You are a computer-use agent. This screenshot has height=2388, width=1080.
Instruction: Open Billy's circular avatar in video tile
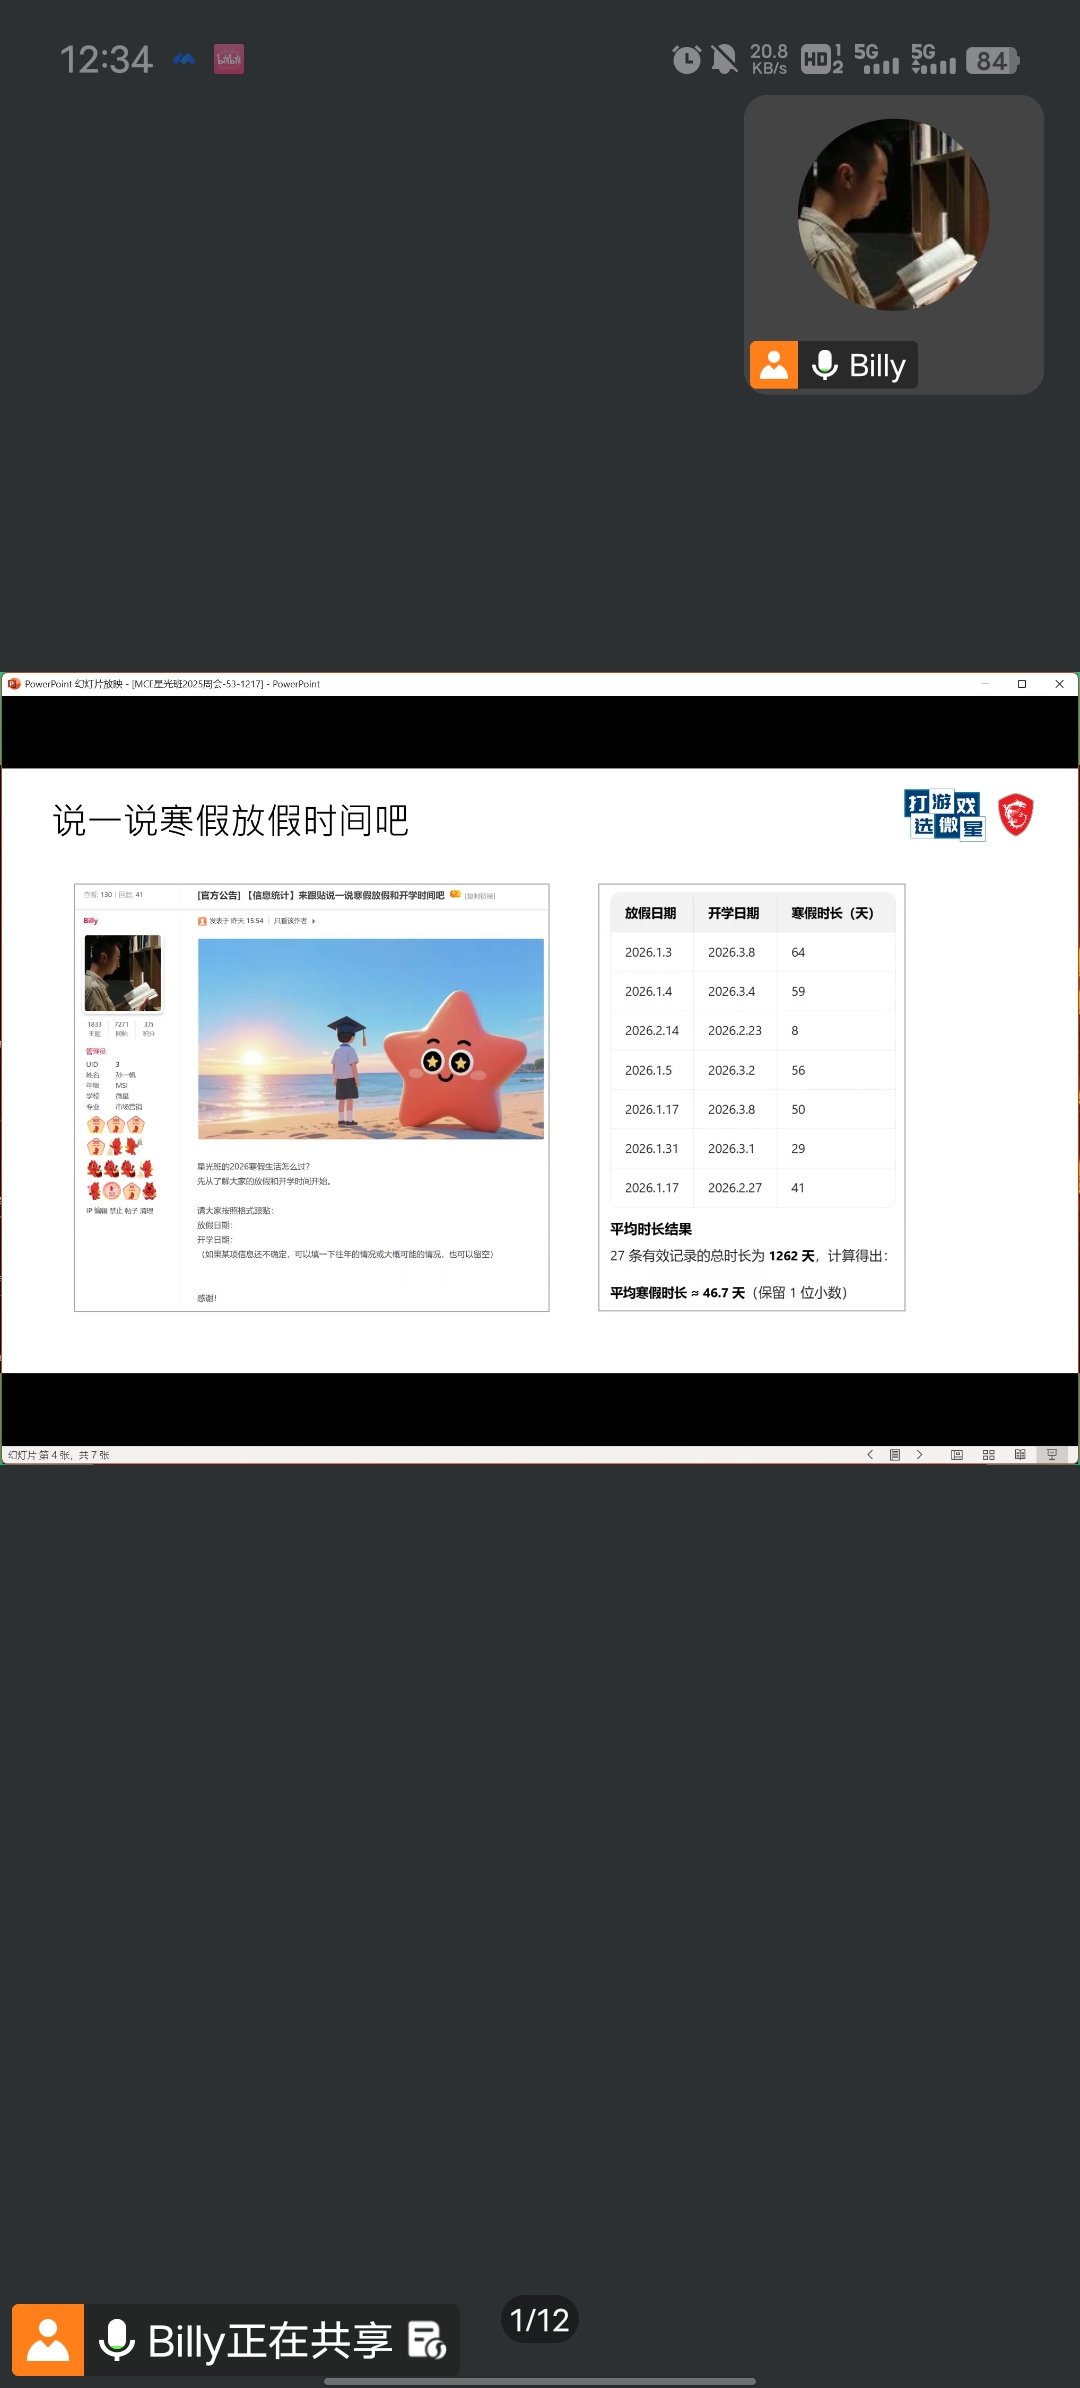tap(893, 214)
